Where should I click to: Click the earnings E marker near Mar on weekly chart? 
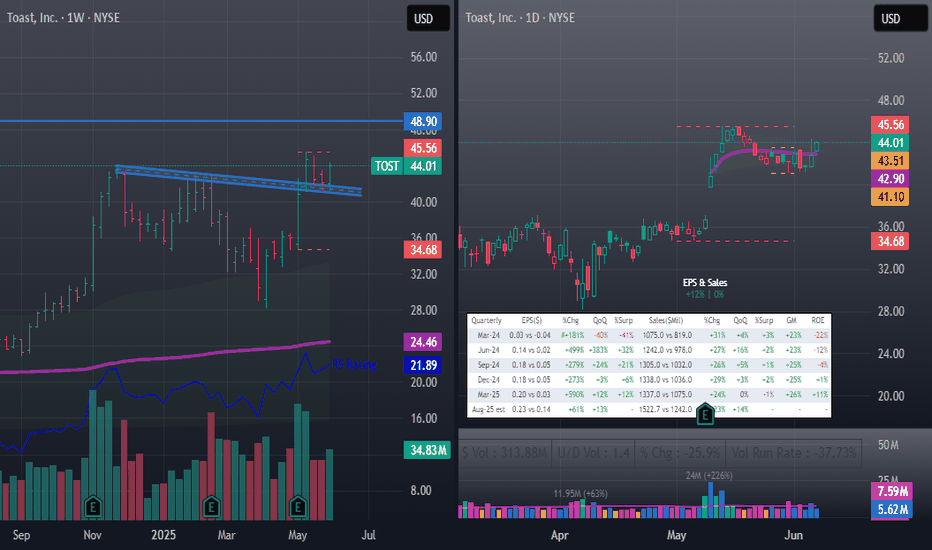(211, 507)
